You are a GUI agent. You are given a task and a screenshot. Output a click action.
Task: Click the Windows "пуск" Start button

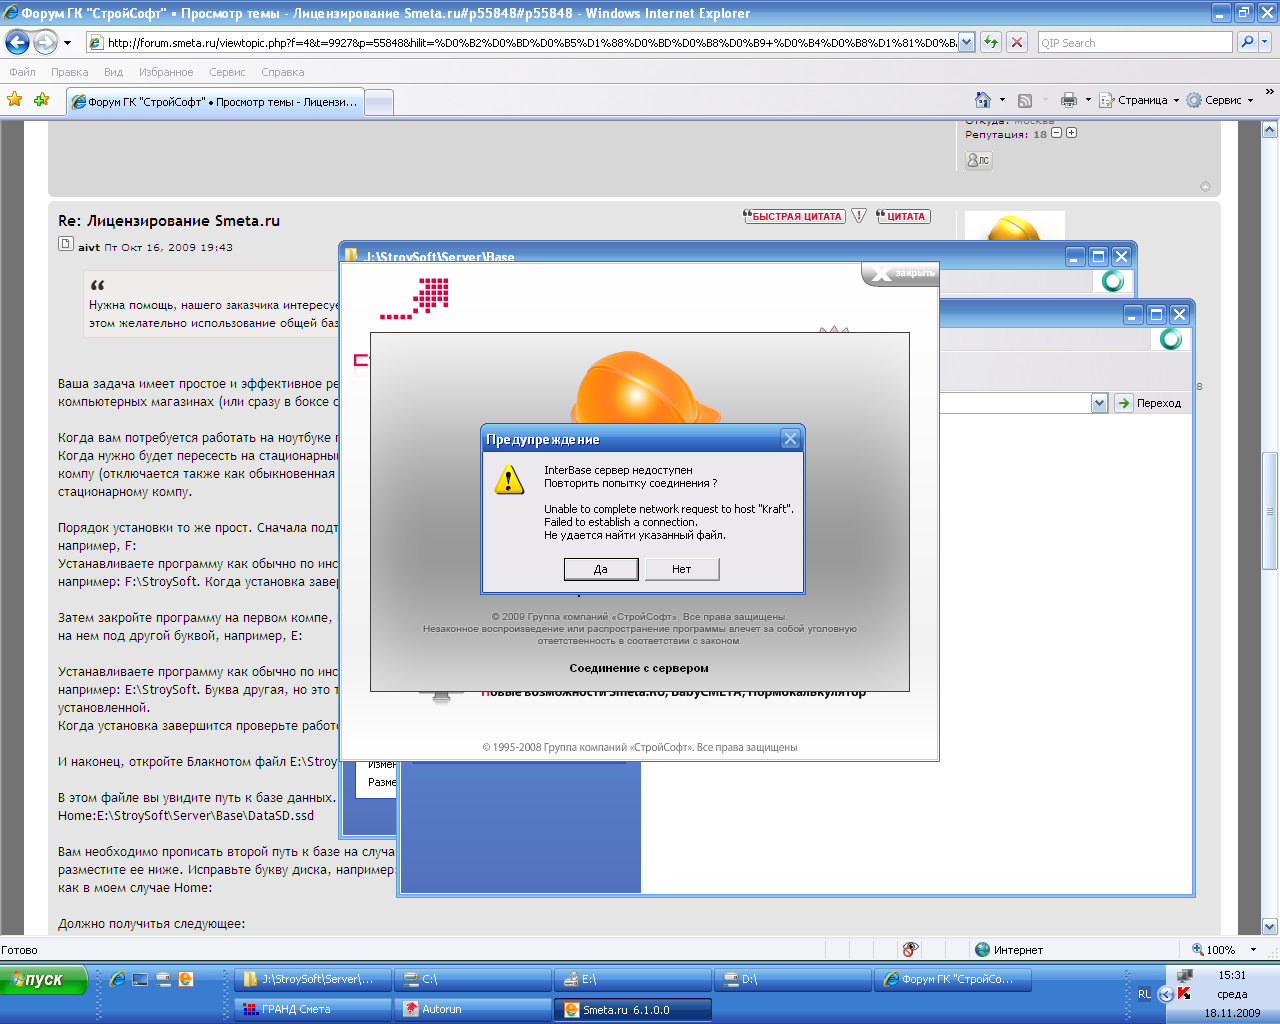[44, 980]
